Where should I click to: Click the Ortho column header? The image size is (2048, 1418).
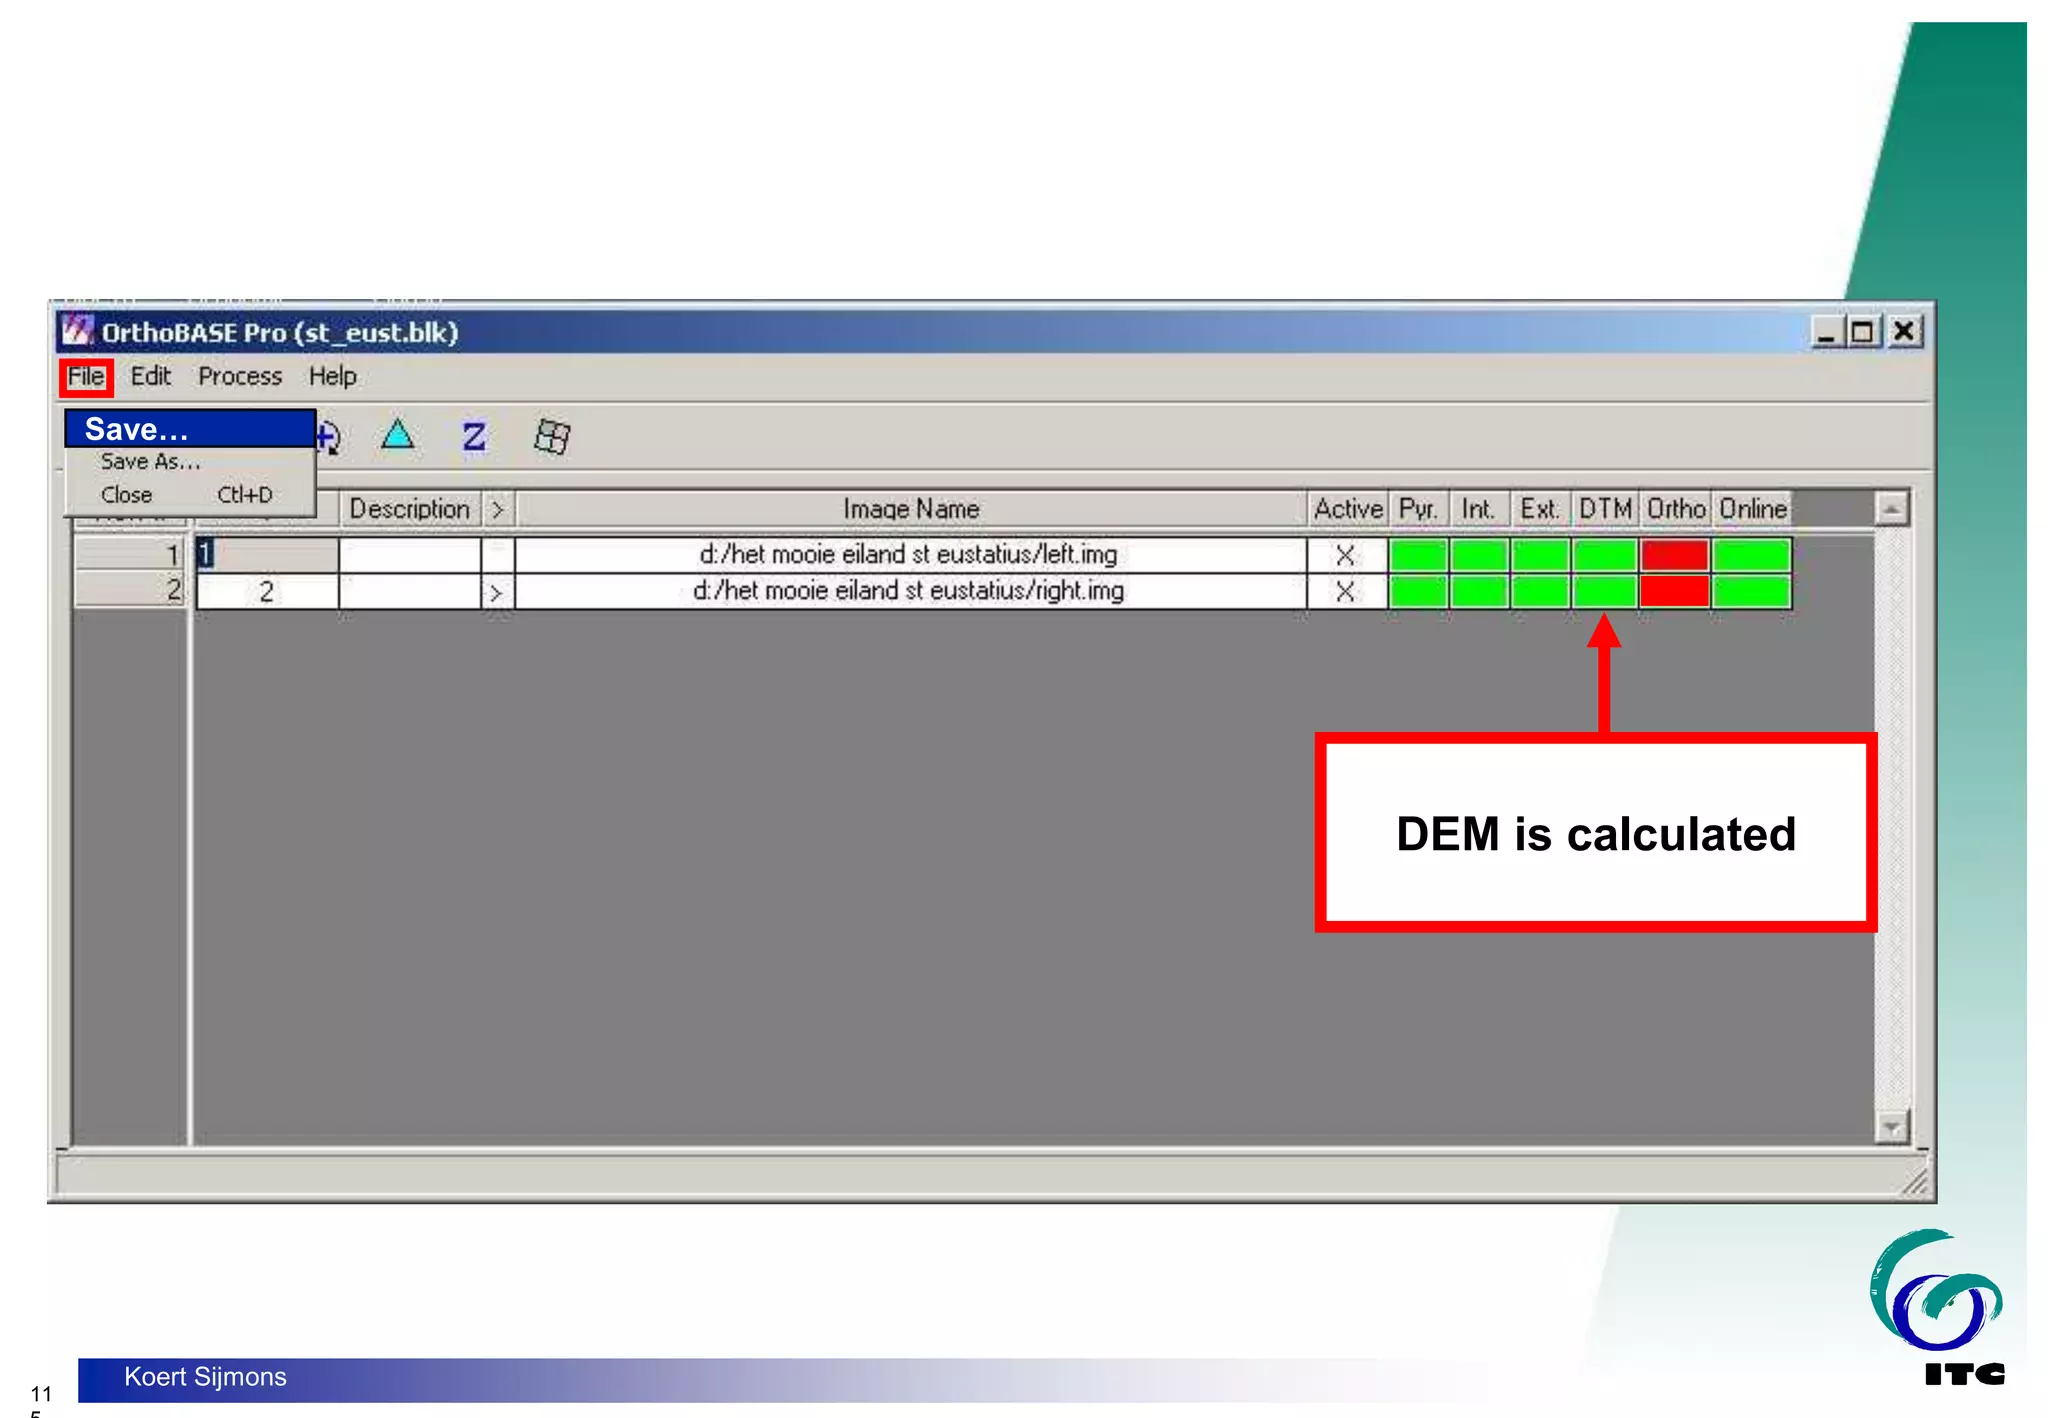[x=1676, y=509]
